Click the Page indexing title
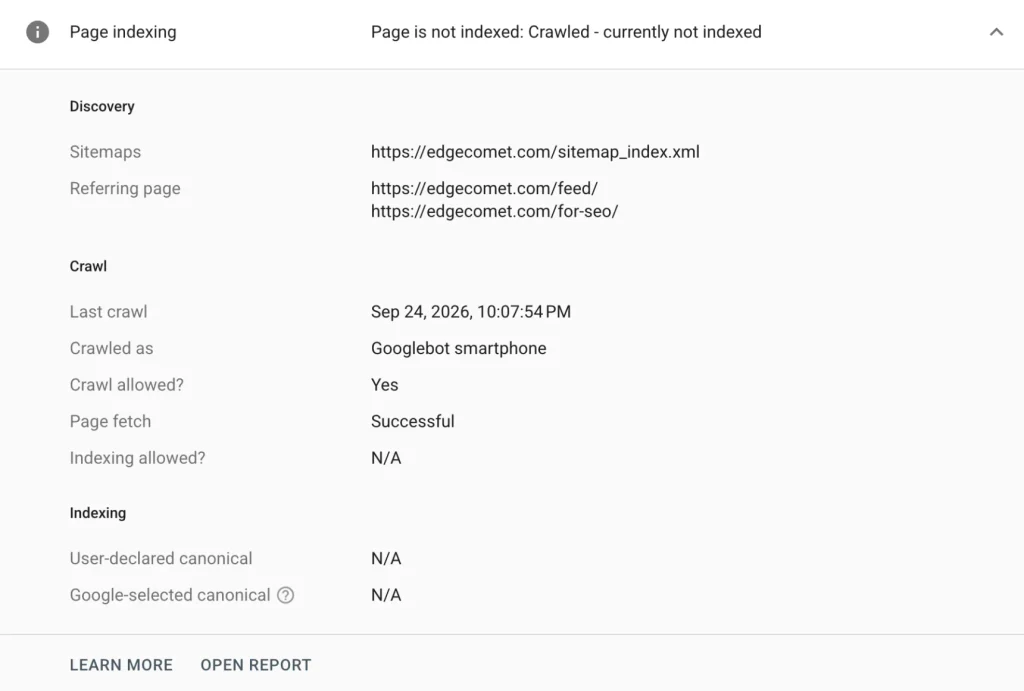Screen dimensions: 1024x691 pyautogui.click(x=123, y=32)
